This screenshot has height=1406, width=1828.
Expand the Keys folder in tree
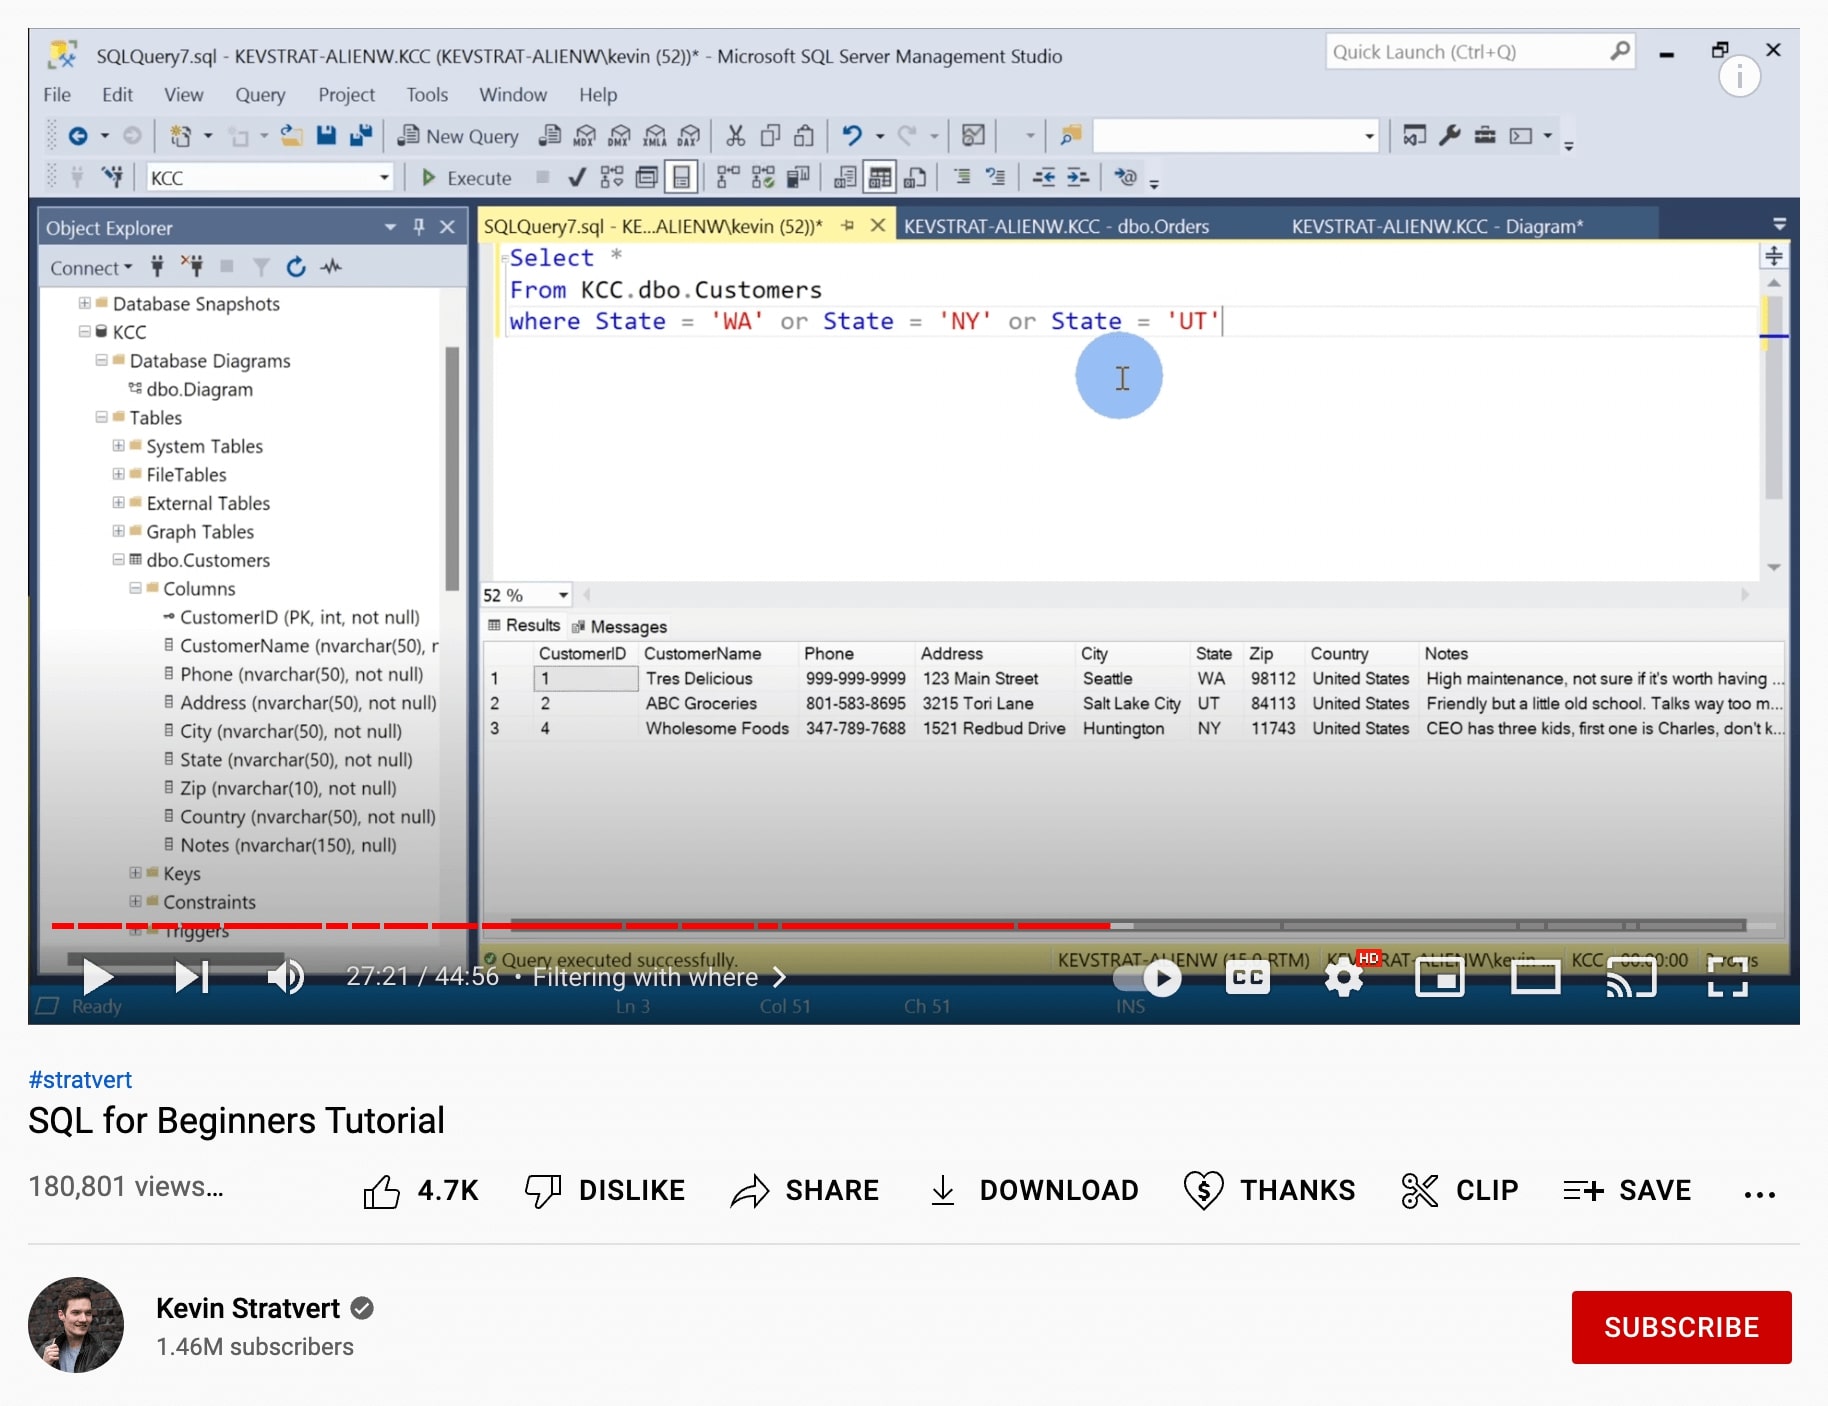(x=135, y=873)
